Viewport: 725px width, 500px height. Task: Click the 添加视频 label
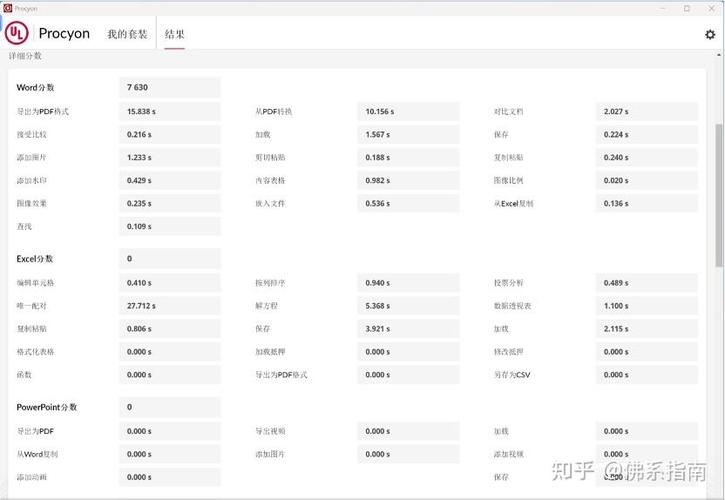click(508, 455)
